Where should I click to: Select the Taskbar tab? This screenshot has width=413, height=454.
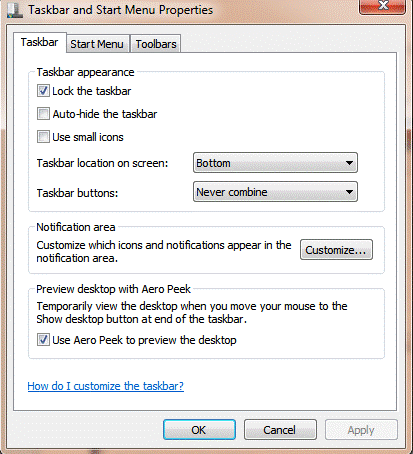[x=39, y=42]
